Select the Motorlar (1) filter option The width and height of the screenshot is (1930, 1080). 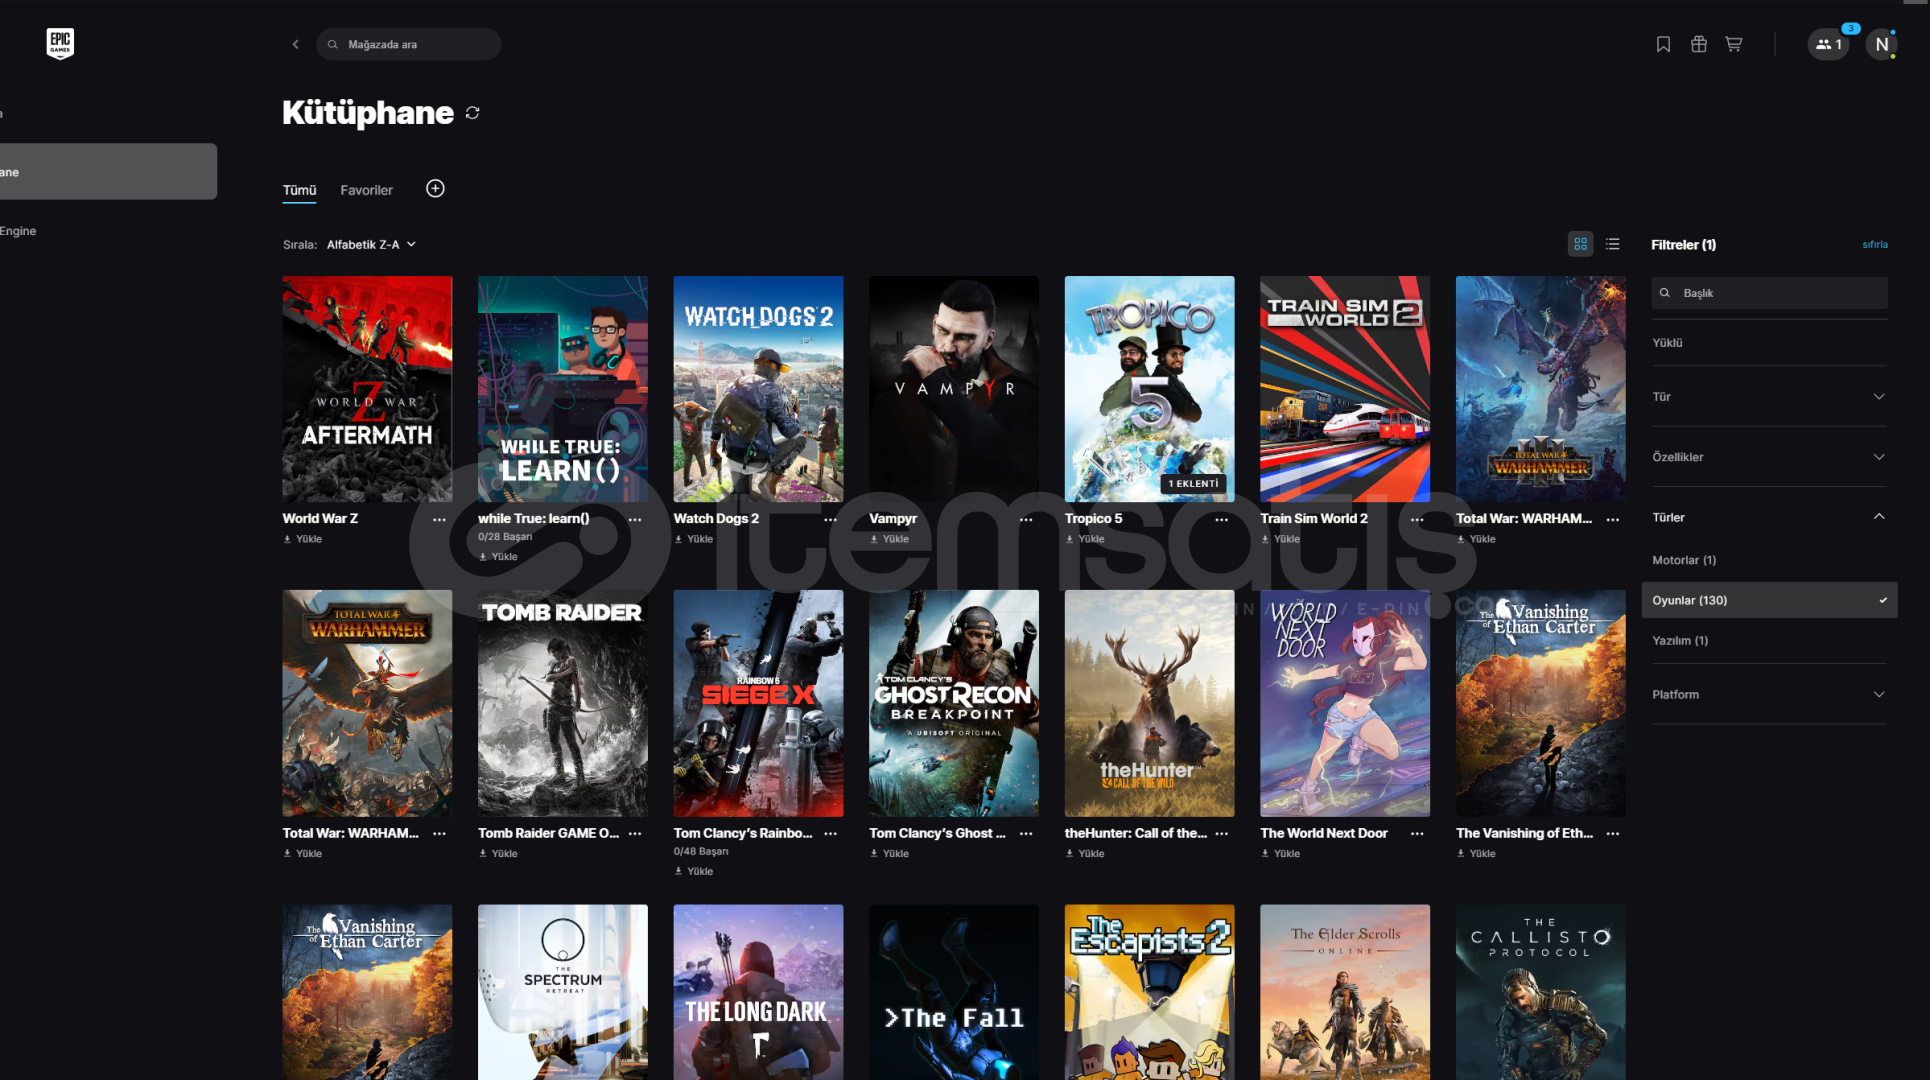click(x=1684, y=560)
